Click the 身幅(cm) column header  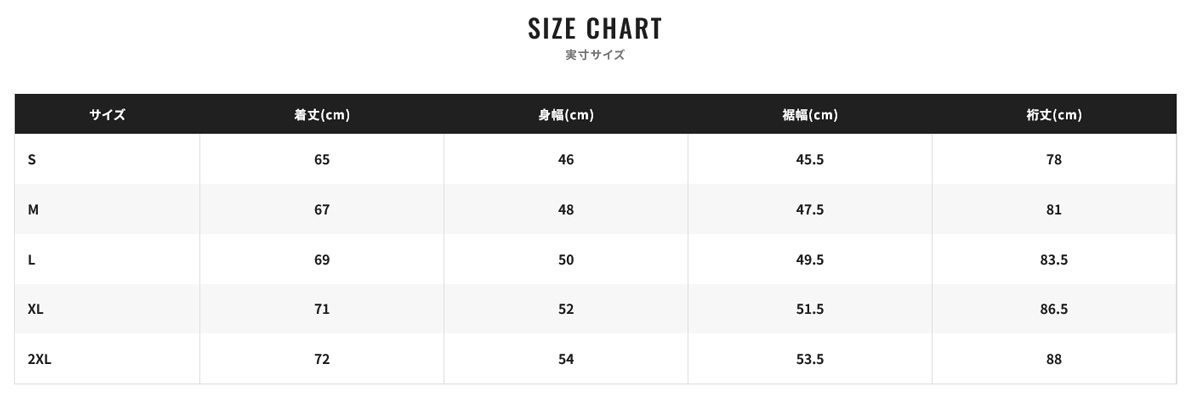(x=566, y=115)
